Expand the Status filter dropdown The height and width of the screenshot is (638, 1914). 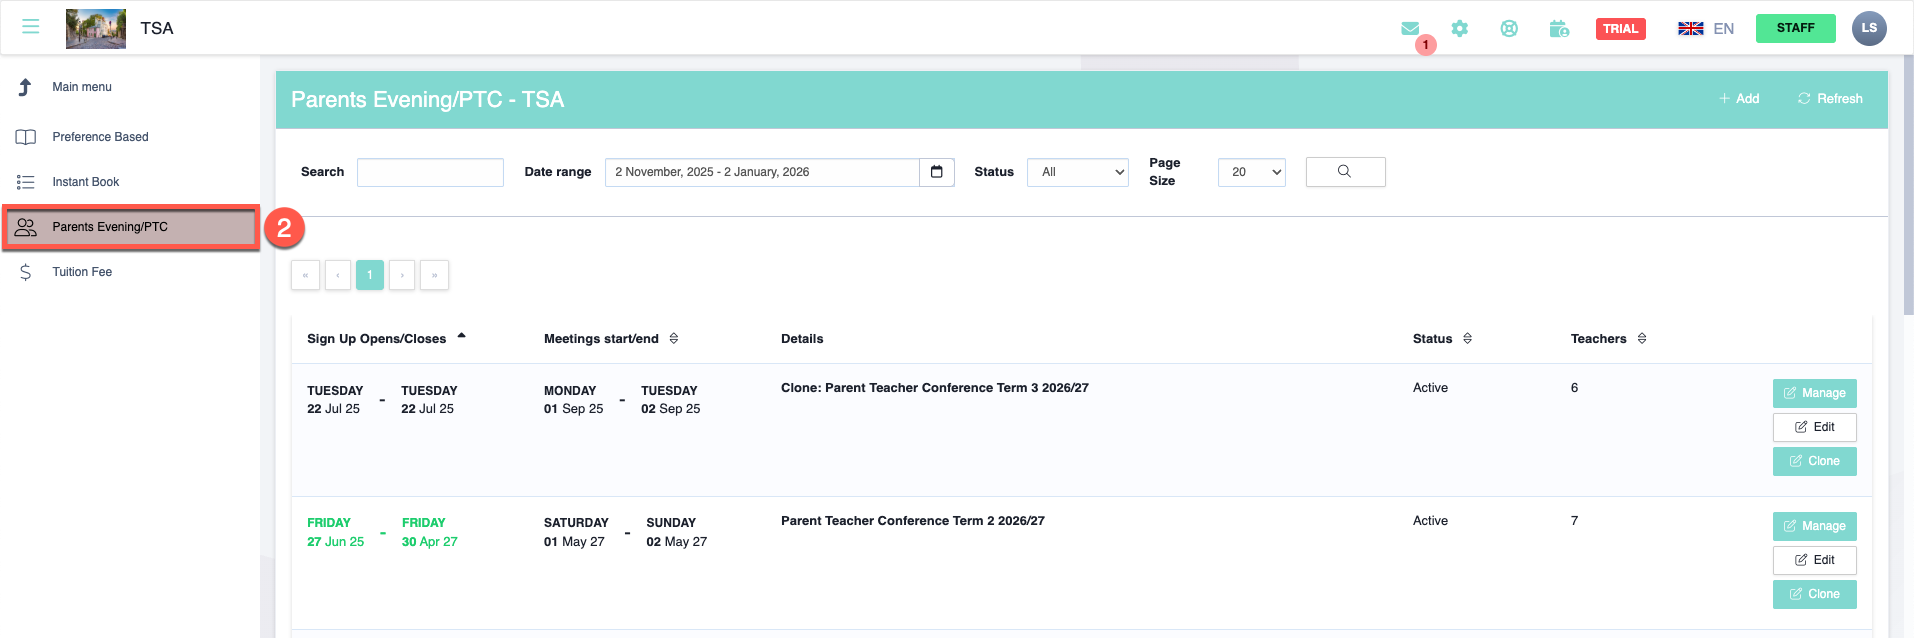tap(1077, 172)
